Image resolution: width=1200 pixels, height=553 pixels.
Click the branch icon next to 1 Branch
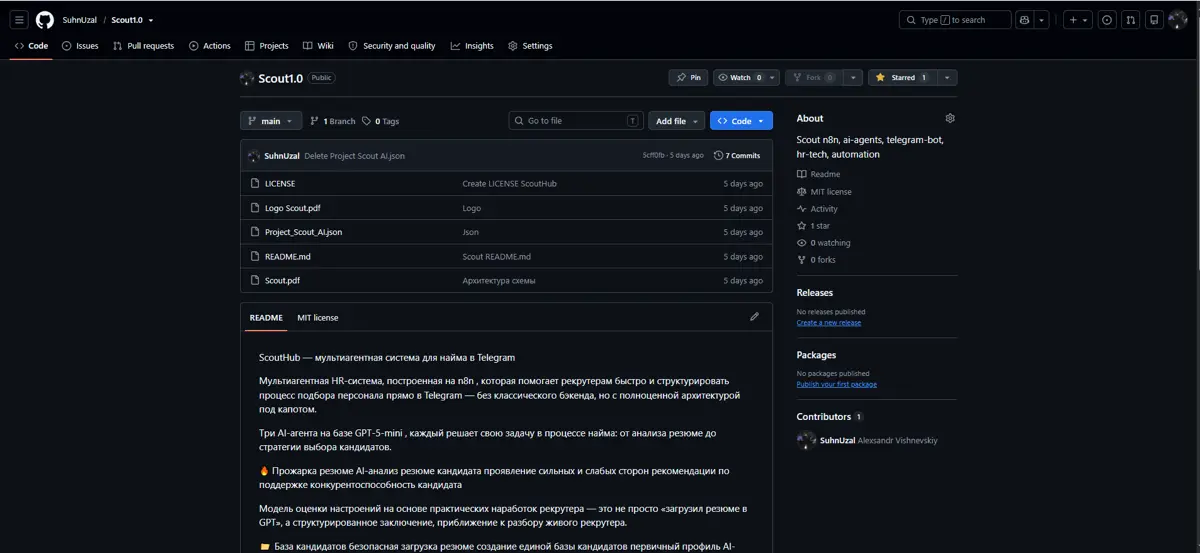[315, 121]
